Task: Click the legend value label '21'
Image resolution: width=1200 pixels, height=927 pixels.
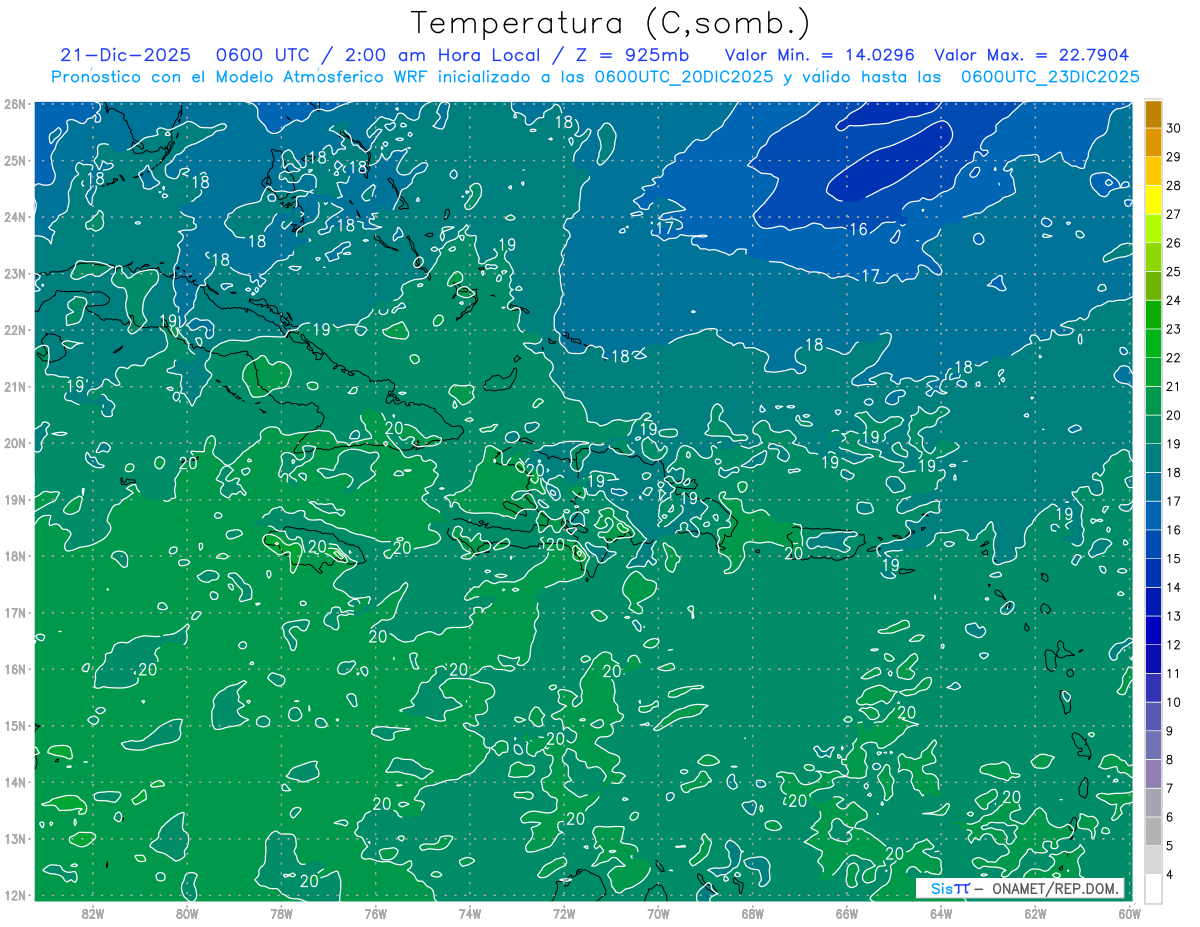Action: (1173, 386)
